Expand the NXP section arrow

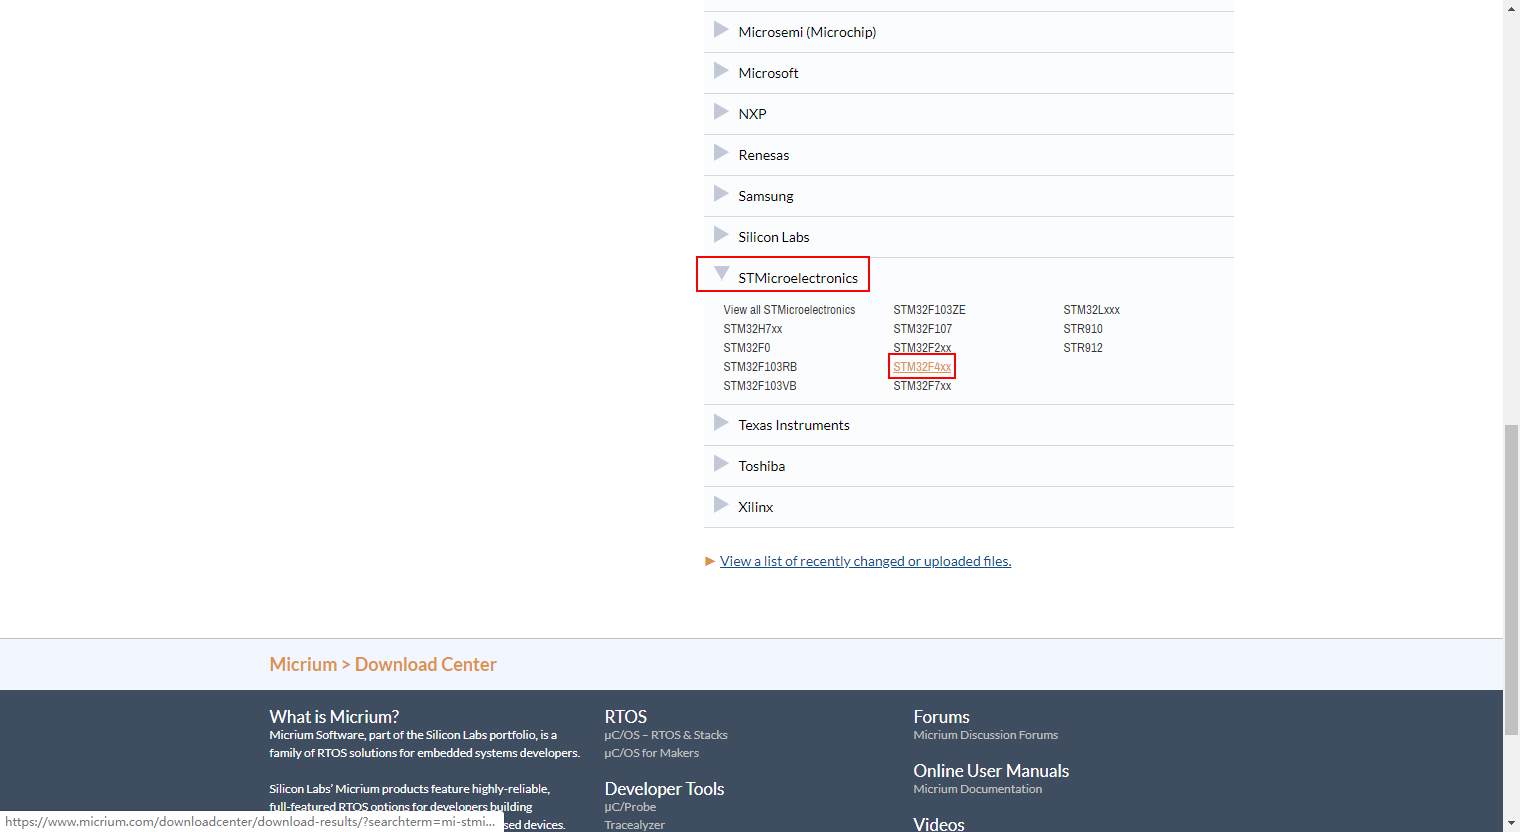(720, 112)
